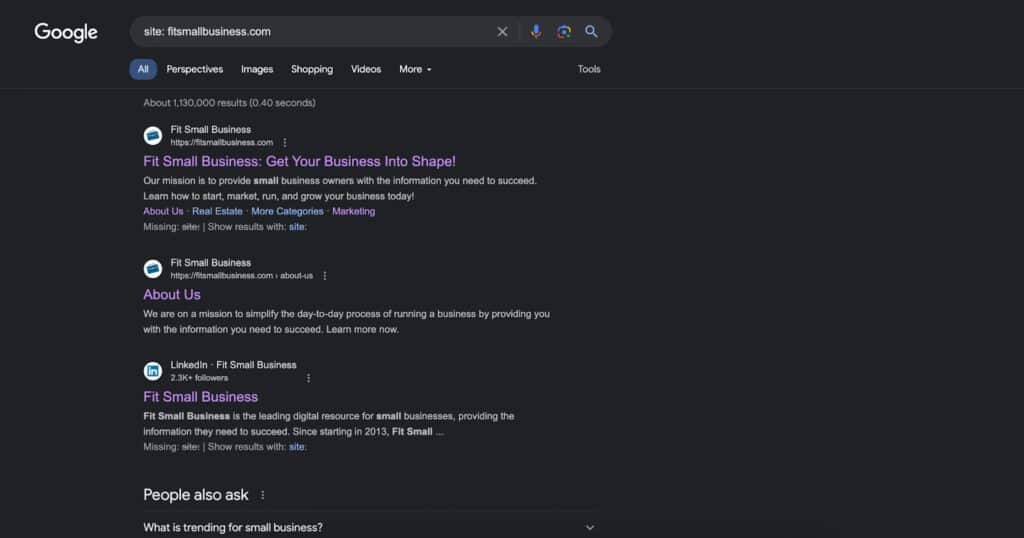
Task: Click the LinkedIn favicon icon
Action: [x=153, y=371]
